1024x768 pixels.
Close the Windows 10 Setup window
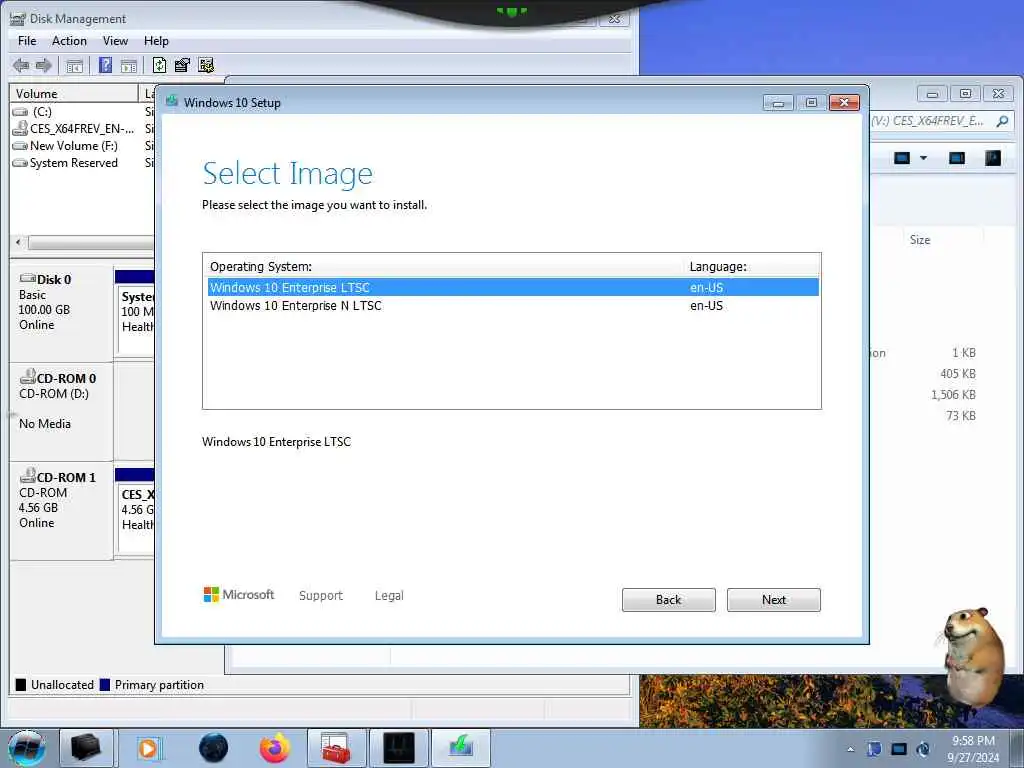(x=844, y=103)
